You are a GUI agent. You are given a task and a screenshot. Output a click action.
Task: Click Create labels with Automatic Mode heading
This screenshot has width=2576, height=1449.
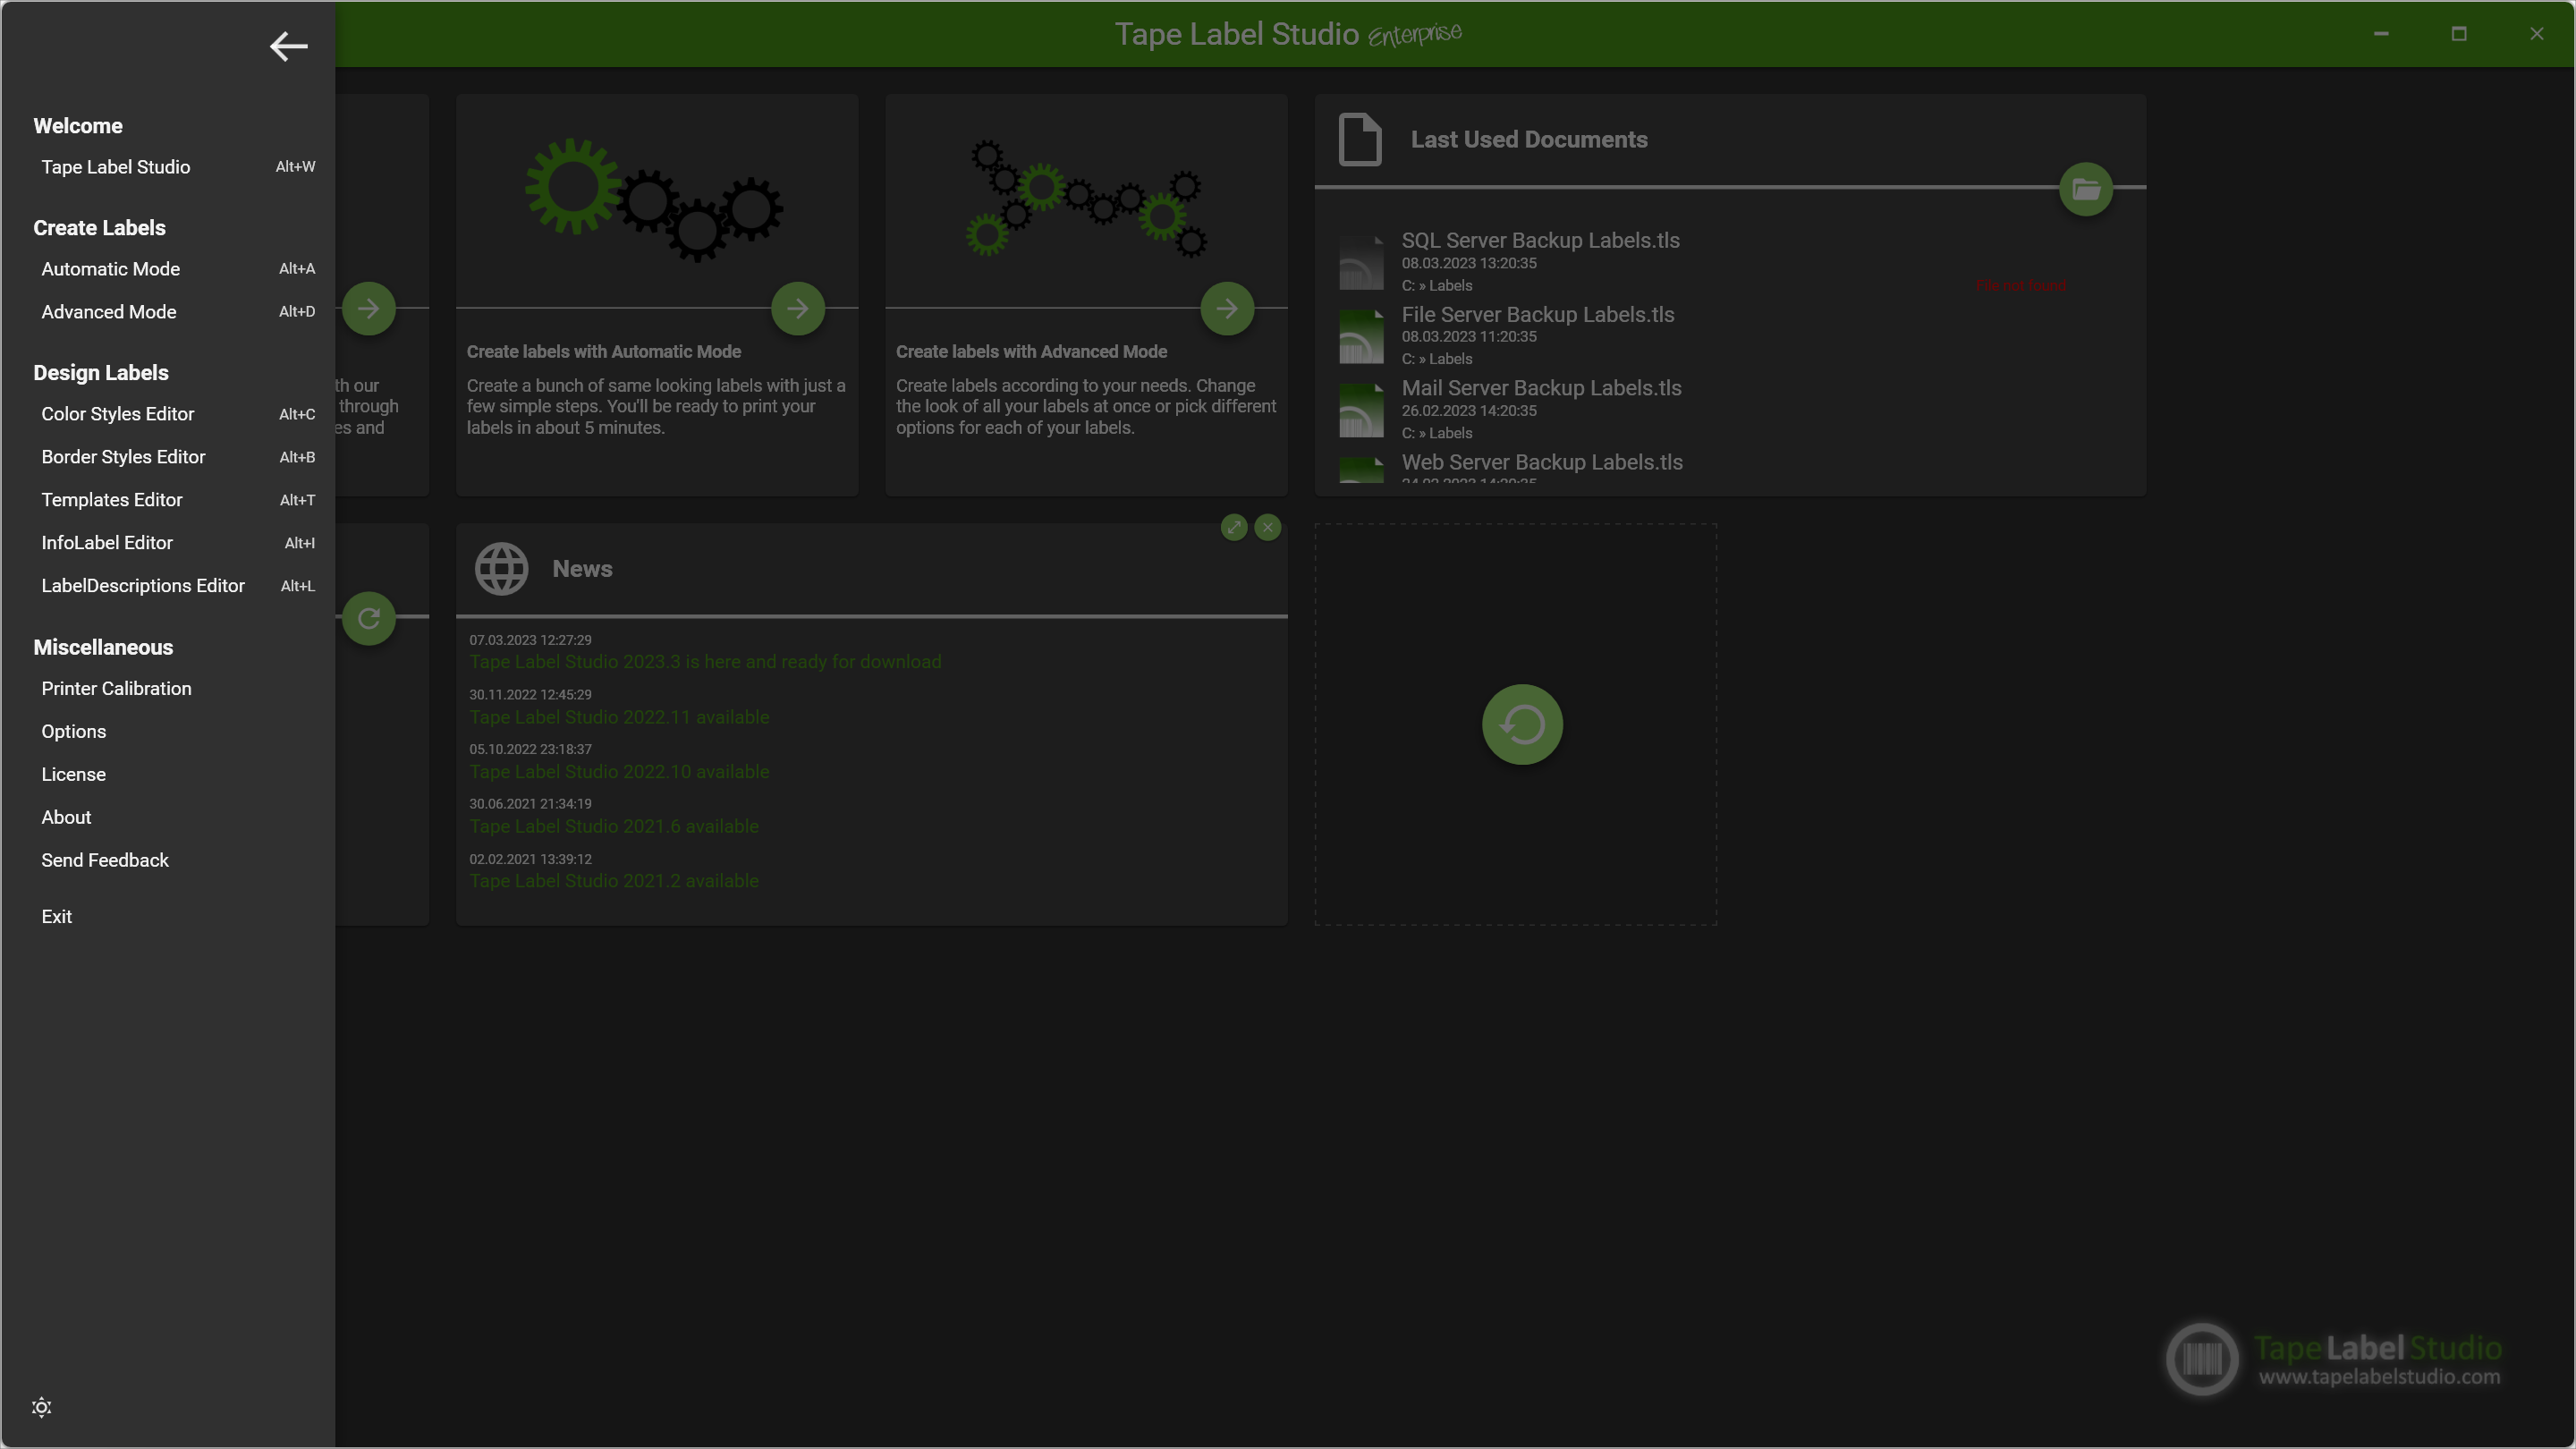pos(603,352)
